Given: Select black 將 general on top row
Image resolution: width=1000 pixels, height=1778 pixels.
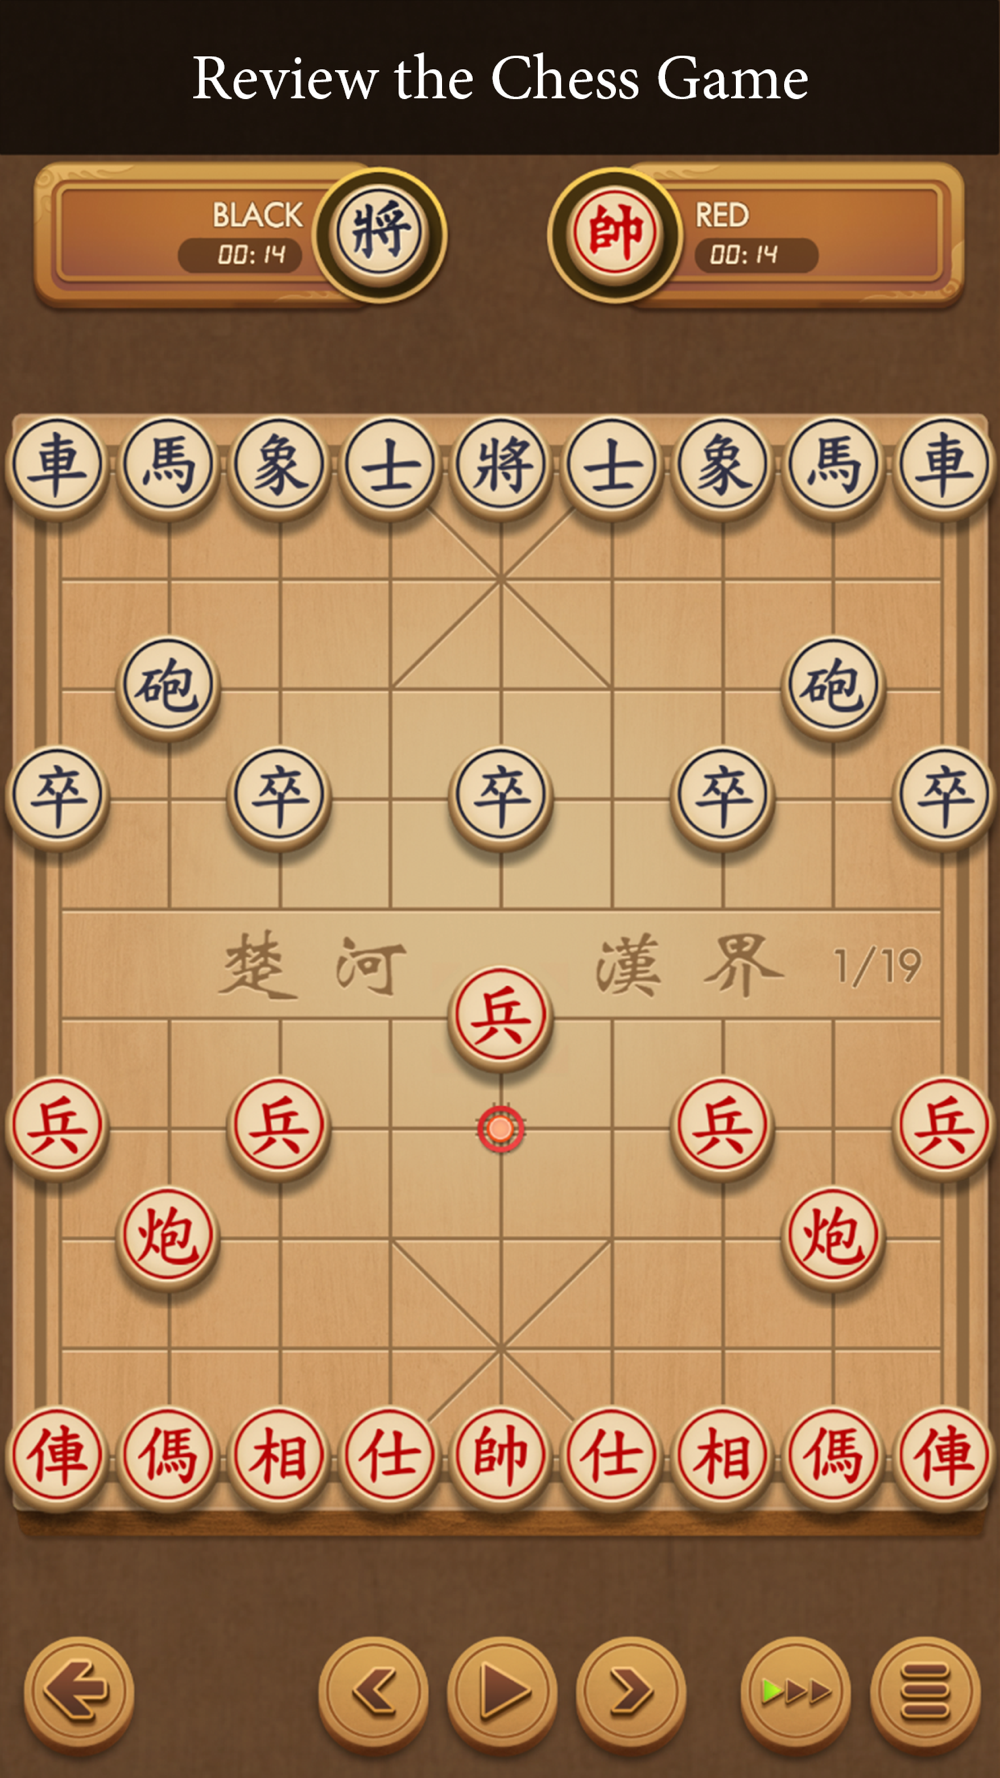Looking at the screenshot, I should (x=501, y=466).
